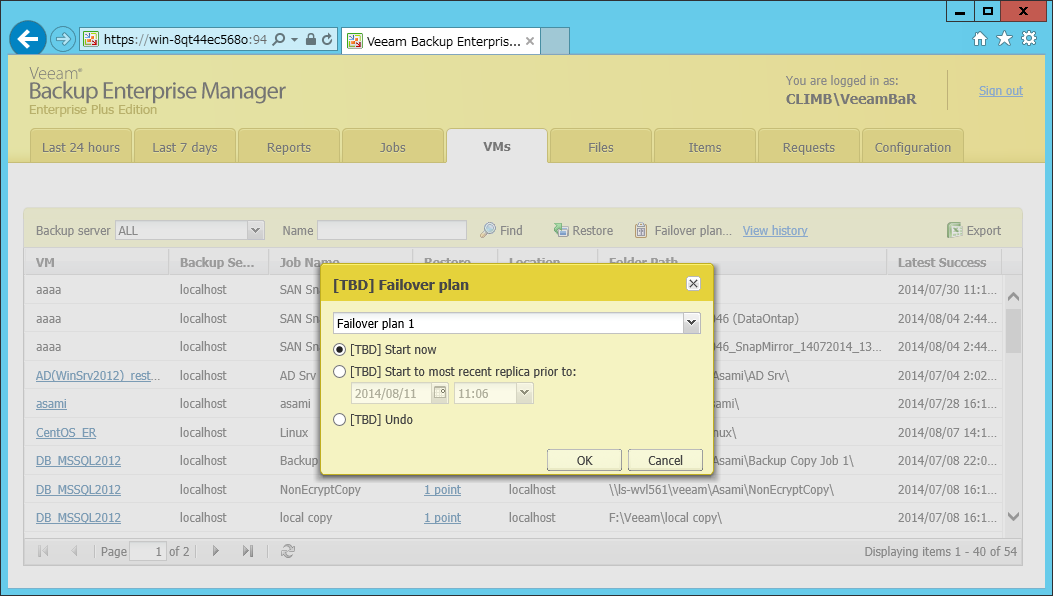Open the browser Home icon
The height and width of the screenshot is (596, 1053).
[980, 39]
